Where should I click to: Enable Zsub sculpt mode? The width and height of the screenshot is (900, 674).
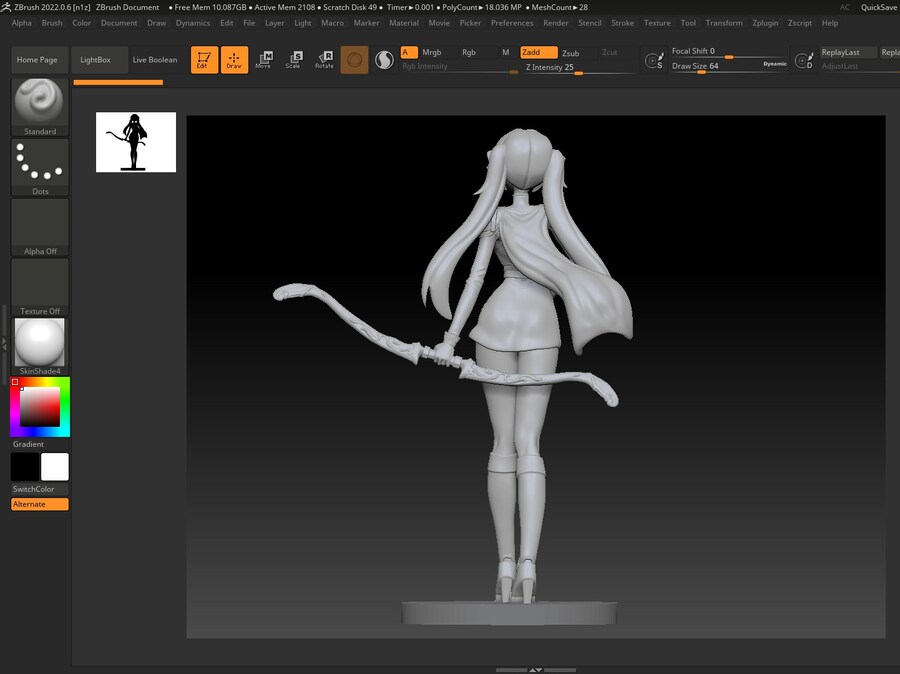click(x=570, y=53)
